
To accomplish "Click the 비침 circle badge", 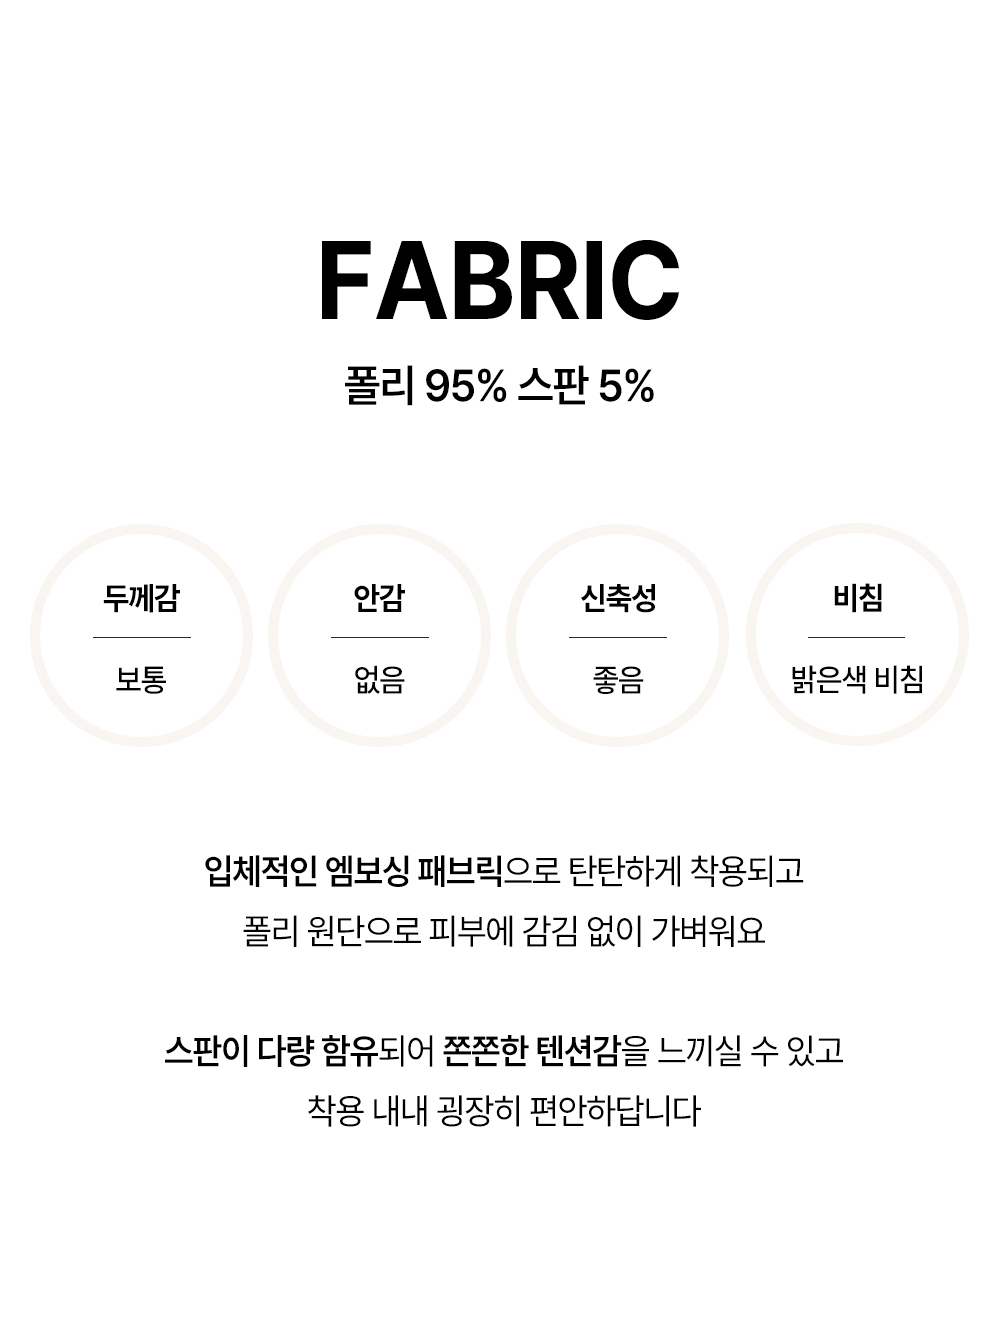I will (857, 635).
